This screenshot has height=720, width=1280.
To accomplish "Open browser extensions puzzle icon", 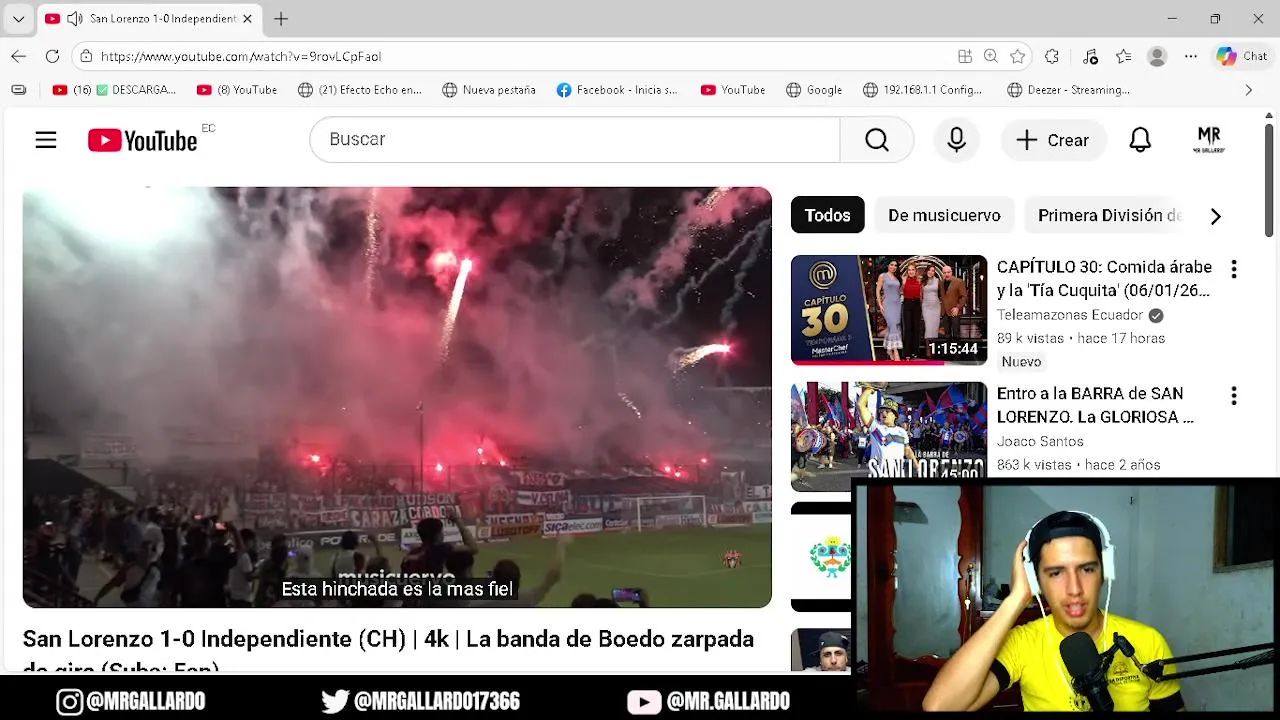I will pyautogui.click(x=1052, y=56).
